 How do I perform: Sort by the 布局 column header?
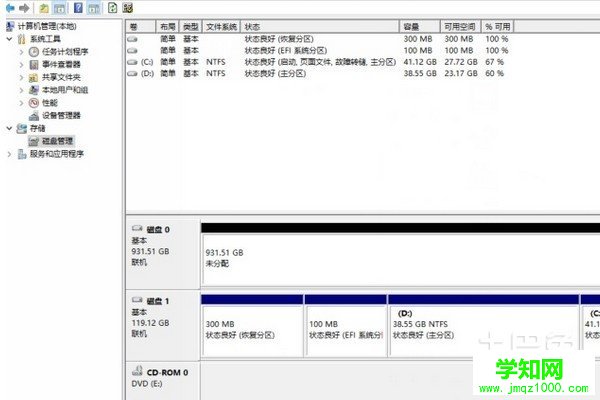point(168,26)
